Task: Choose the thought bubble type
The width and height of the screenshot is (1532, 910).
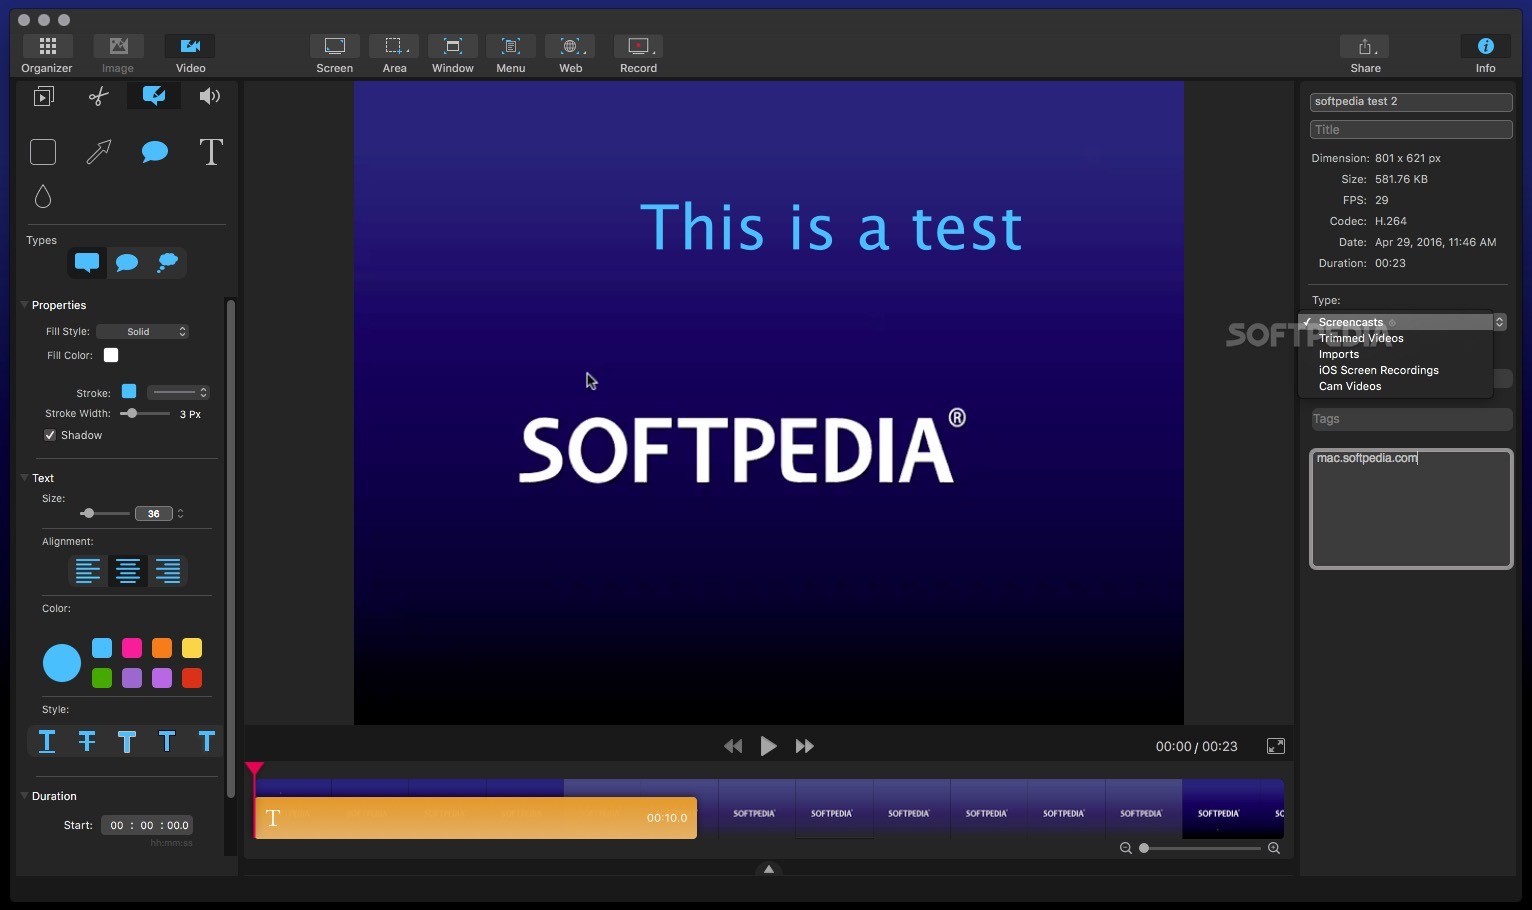Action: coord(167,263)
